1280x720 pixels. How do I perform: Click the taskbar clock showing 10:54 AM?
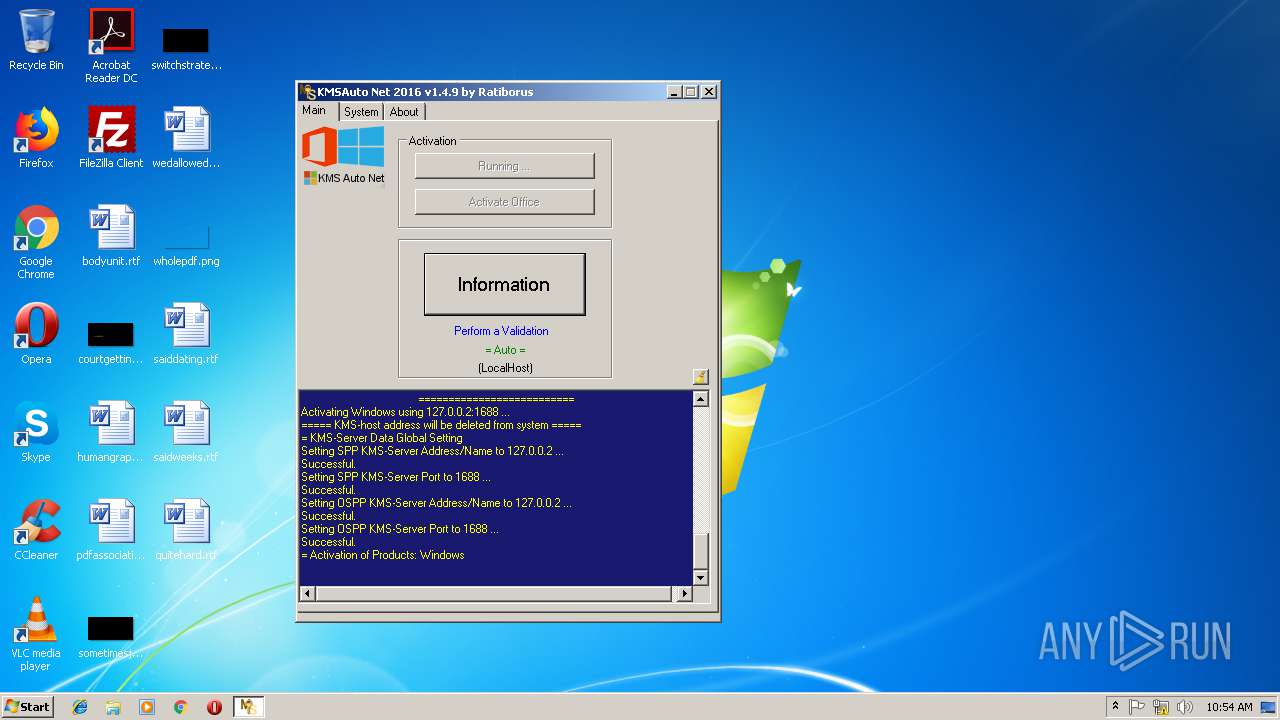point(1229,707)
